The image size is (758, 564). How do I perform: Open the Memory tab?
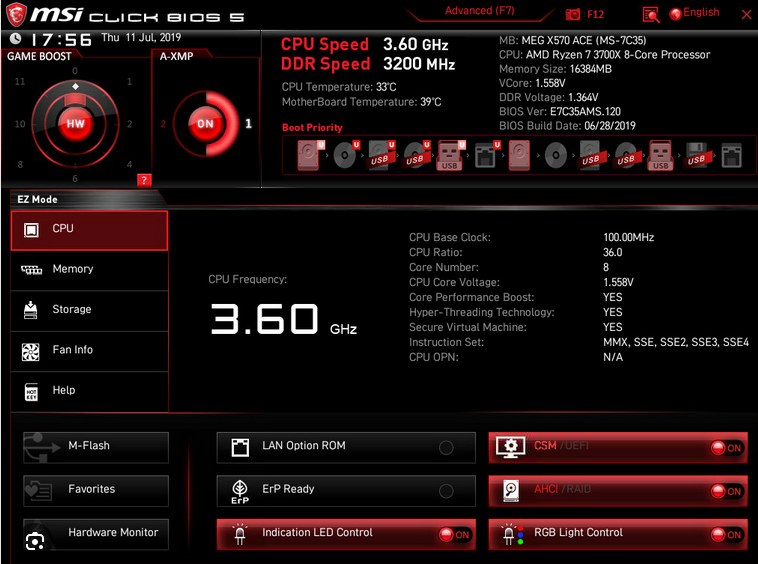click(89, 270)
